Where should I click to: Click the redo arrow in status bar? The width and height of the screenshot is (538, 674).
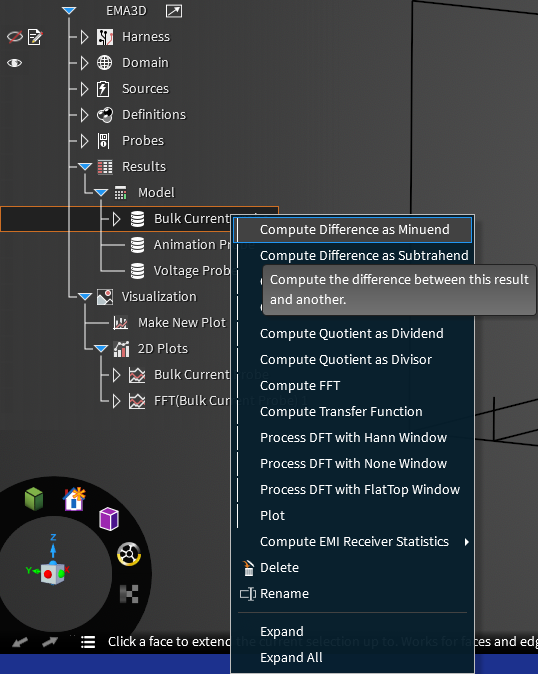[x=50, y=642]
